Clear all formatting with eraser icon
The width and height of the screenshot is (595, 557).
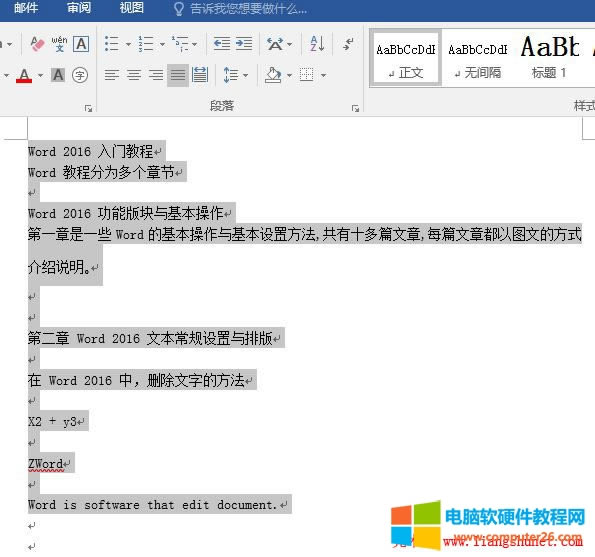pyautogui.click(x=37, y=44)
